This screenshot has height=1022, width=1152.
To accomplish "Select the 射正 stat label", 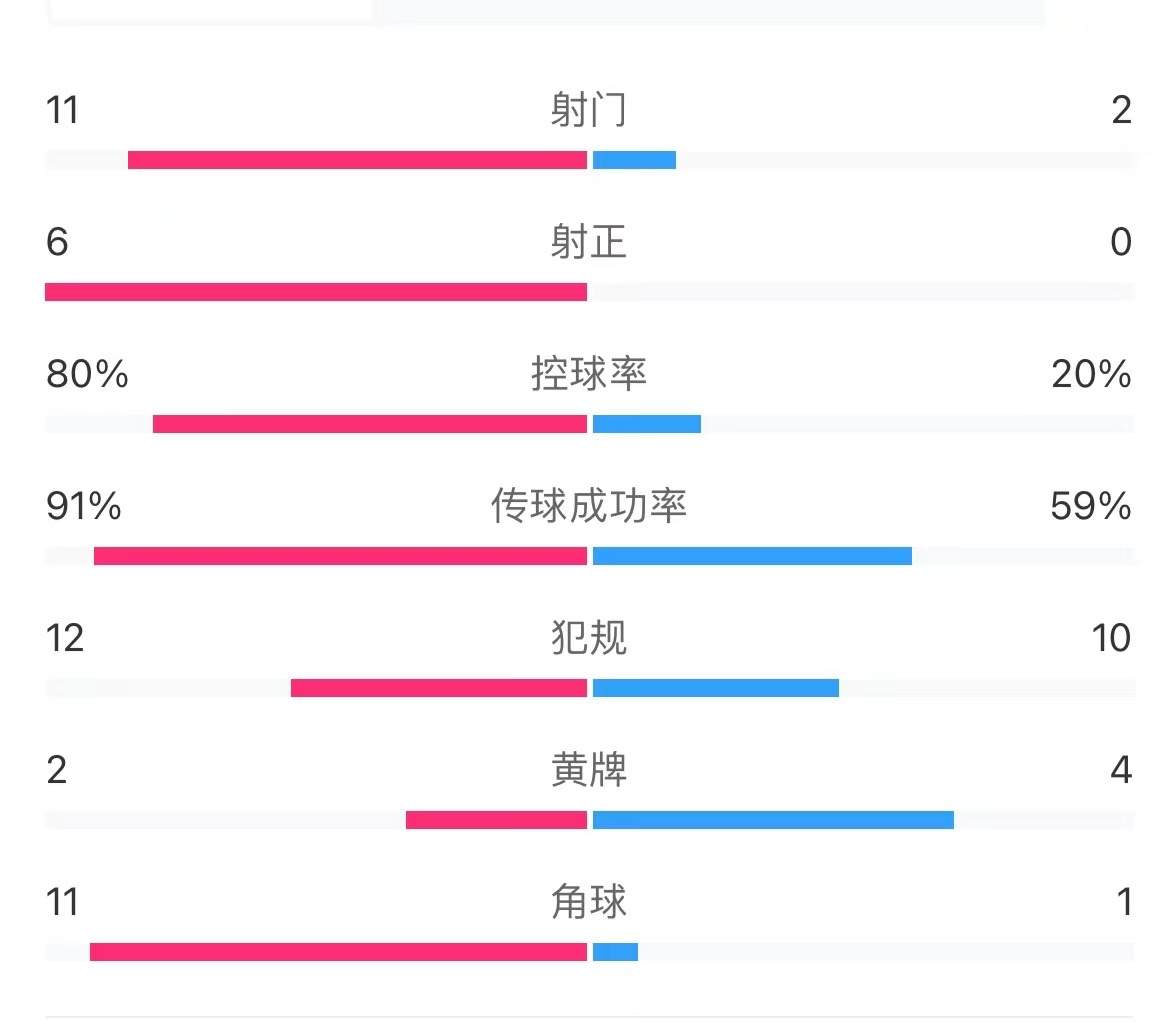I will [x=588, y=242].
